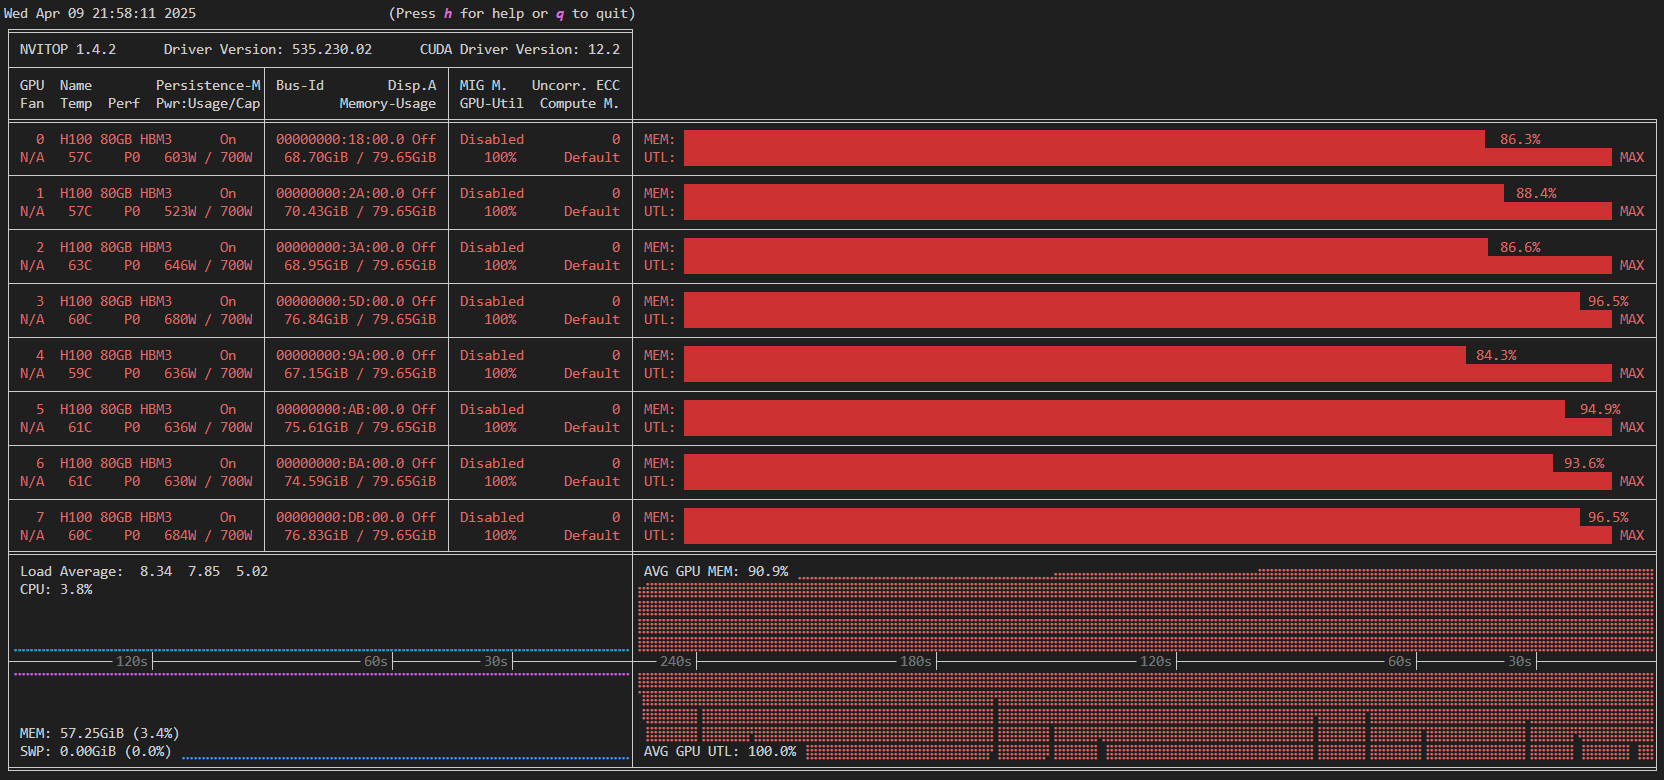
Task: Click the 96.5% memory label for GPU 7
Action: pos(1608,517)
